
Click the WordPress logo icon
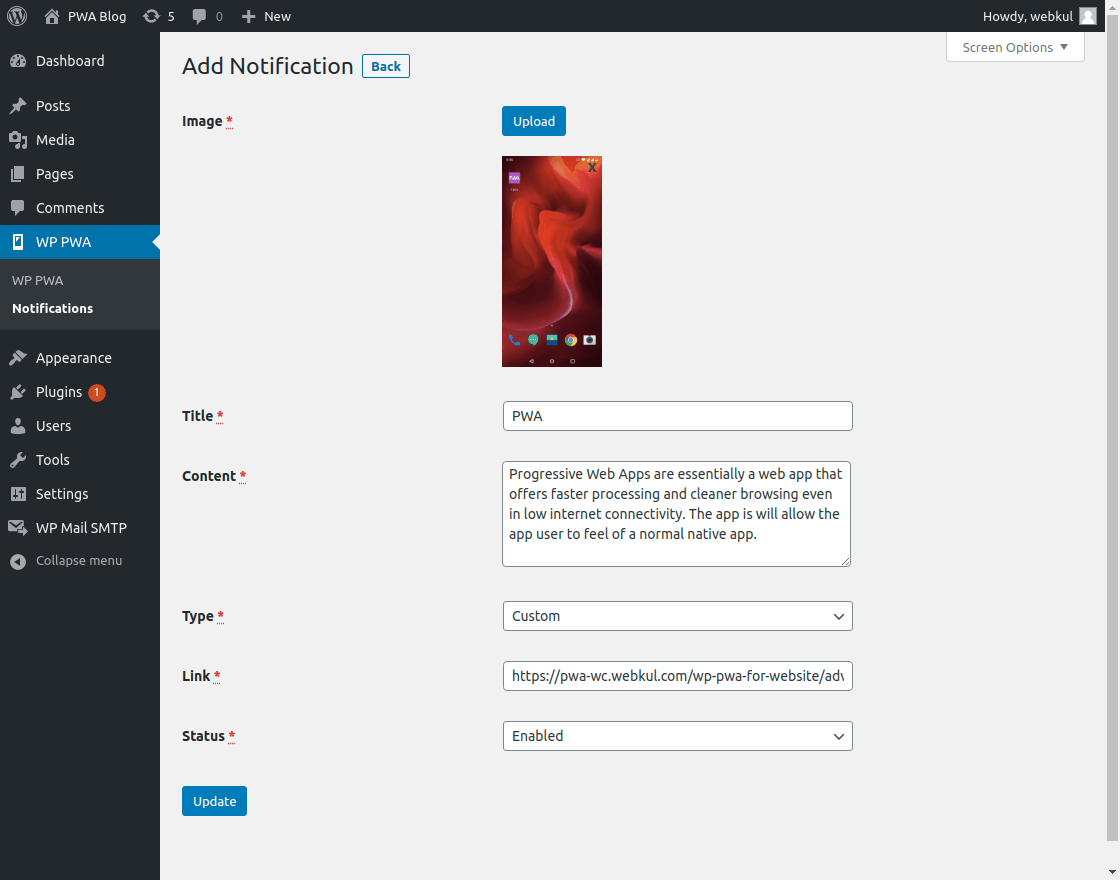point(17,16)
